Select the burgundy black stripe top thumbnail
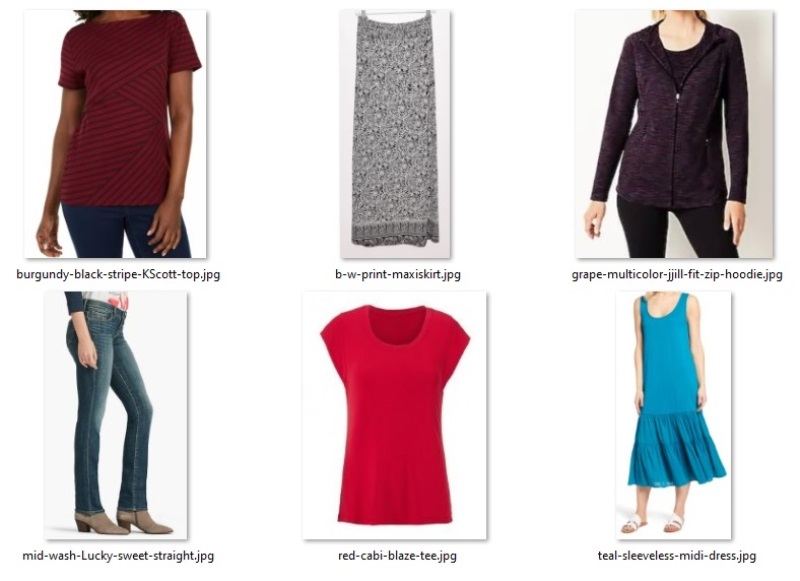800x581 pixels. tap(115, 134)
